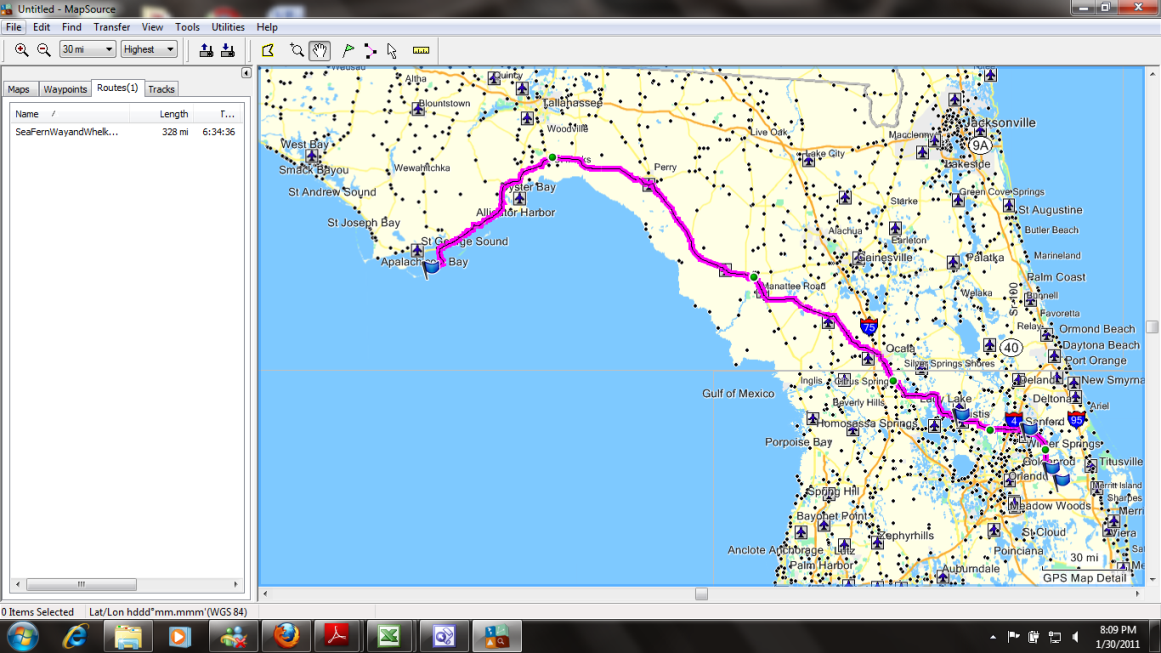Collapse the left panel with arrow button
This screenshot has width=1161, height=653.
[x=246, y=73]
